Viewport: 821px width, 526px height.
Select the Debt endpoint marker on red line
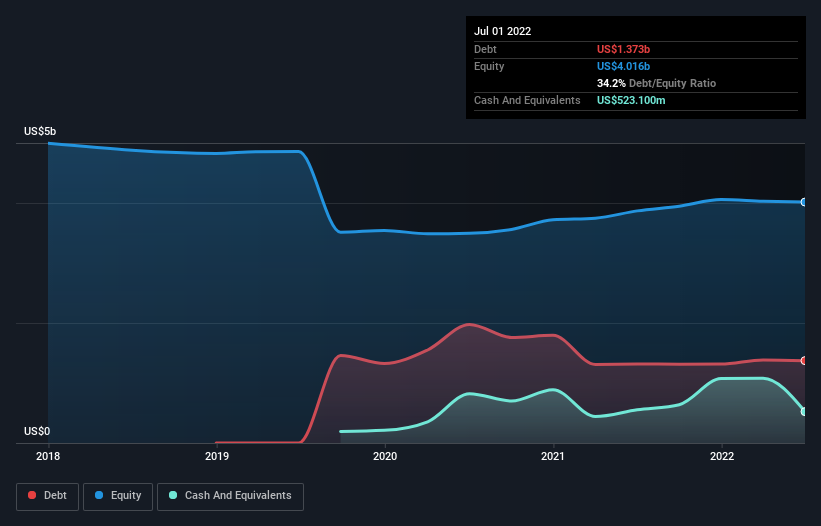point(804,361)
